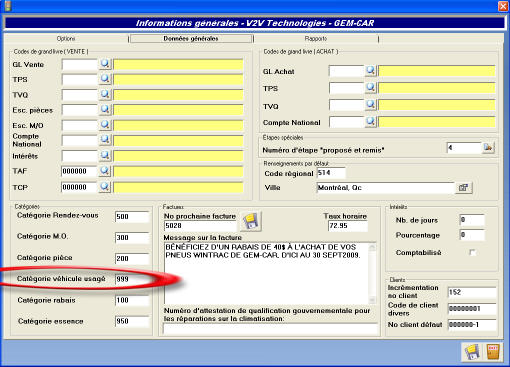510x367 pixels.
Task: Open lookup for Intérêts code
Action: click(105, 155)
